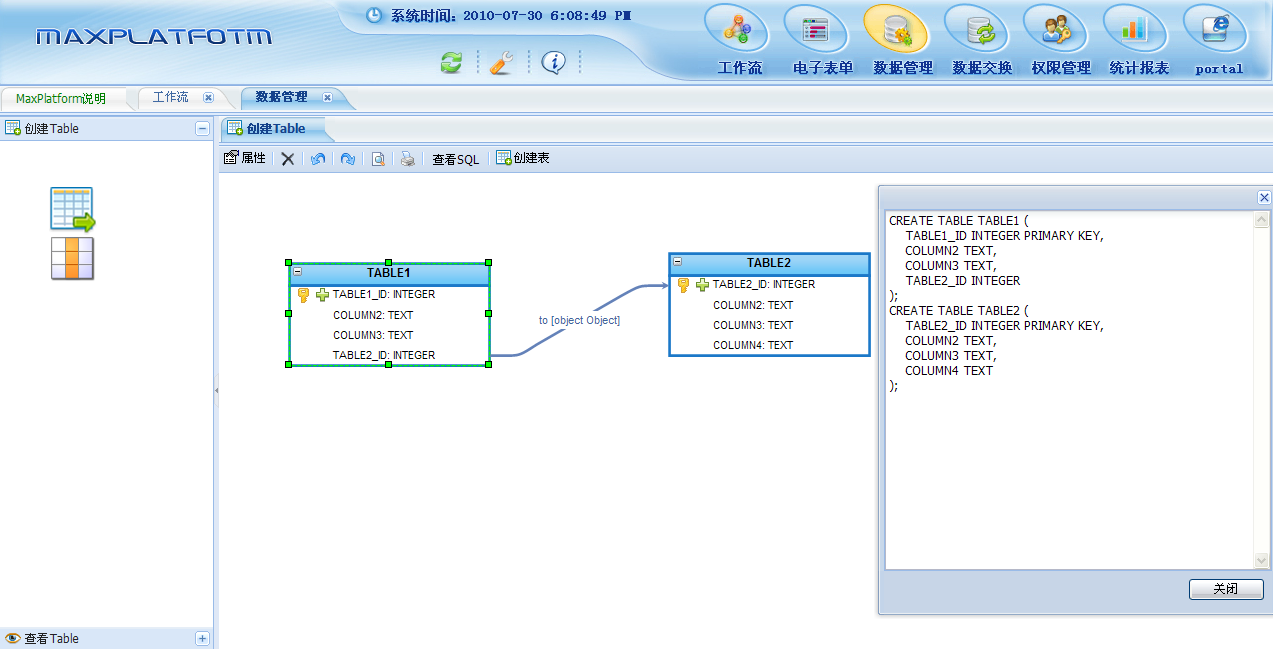1273x649 pixels.
Task: Click the MAXPLATFORM logo
Action: click(154, 37)
